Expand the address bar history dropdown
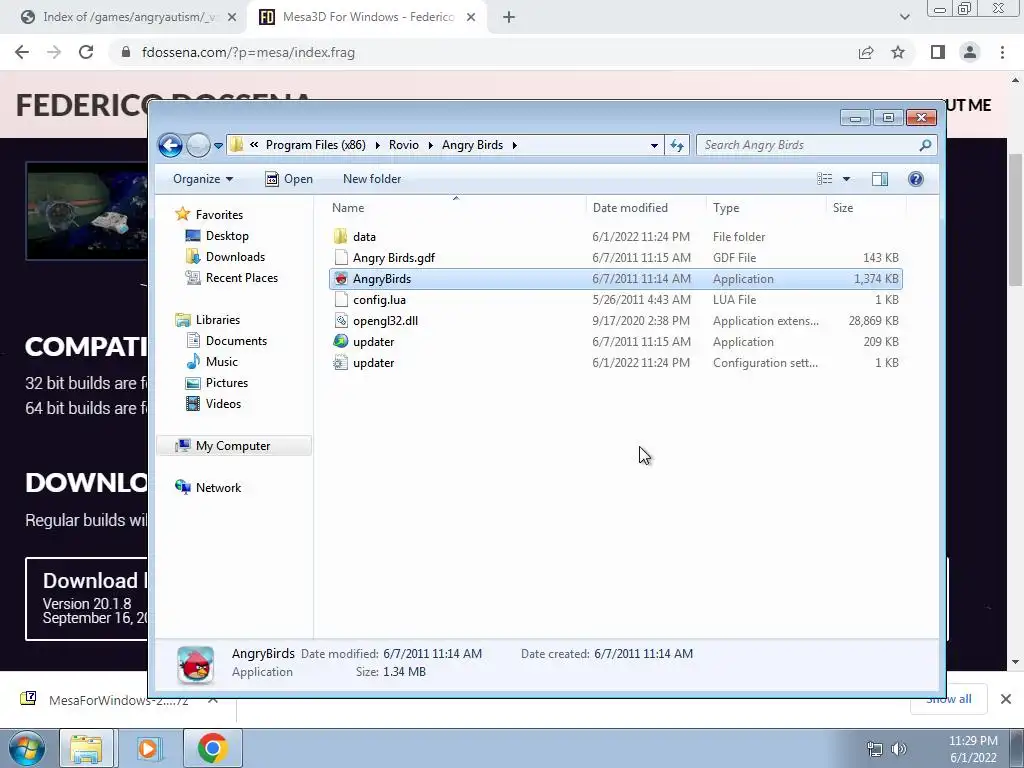Image resolution: width=1024 pixels, height=768 pixels. pyautogui.click(x=654, y=146)
